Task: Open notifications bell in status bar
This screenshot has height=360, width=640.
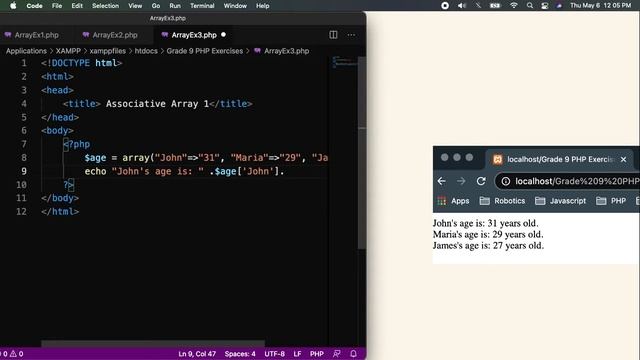Action: pyautogui.click(x=353, y=354)
